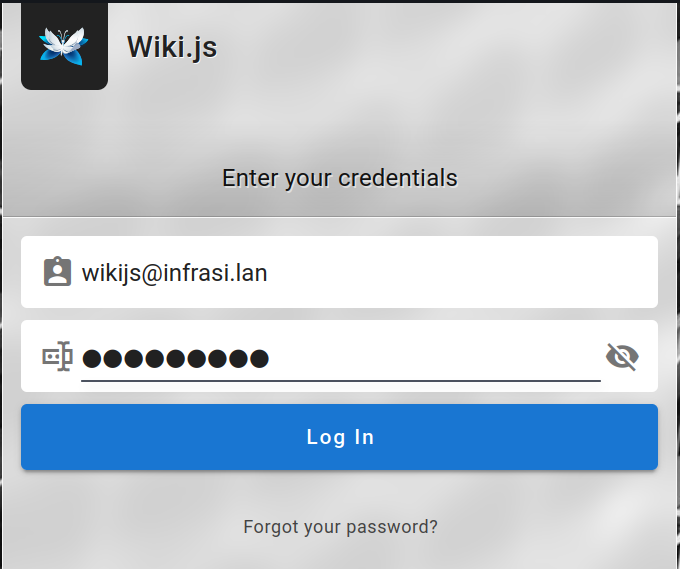Toggle password visibility with the eye icon
This screenshot has height=569, width=680.
pyautogui.click(x=622, y=357)
